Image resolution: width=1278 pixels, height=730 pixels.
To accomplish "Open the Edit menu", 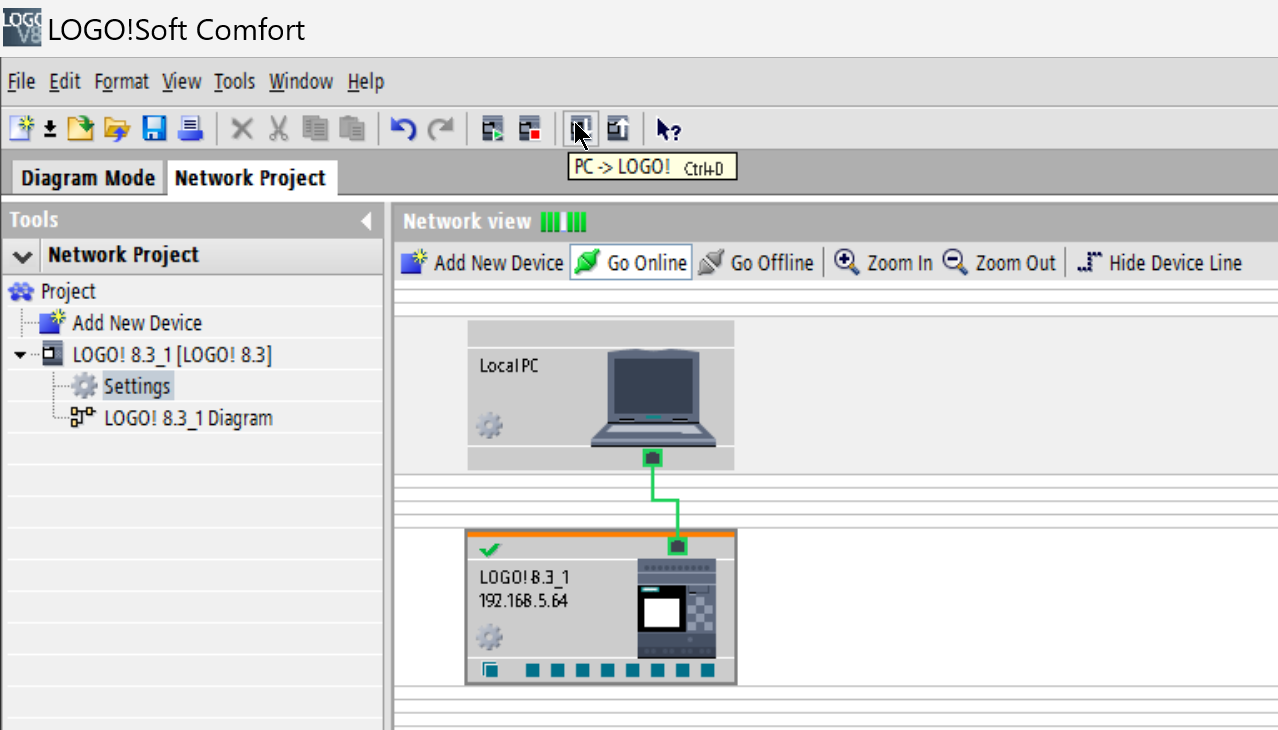I will [65, 82].
